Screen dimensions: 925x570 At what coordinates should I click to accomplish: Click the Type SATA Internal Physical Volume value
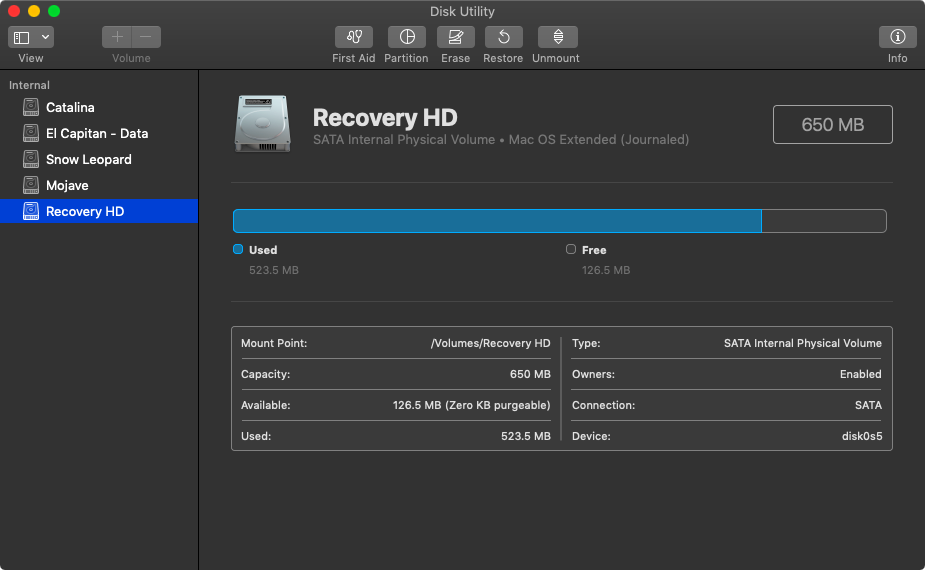(802, 343)
